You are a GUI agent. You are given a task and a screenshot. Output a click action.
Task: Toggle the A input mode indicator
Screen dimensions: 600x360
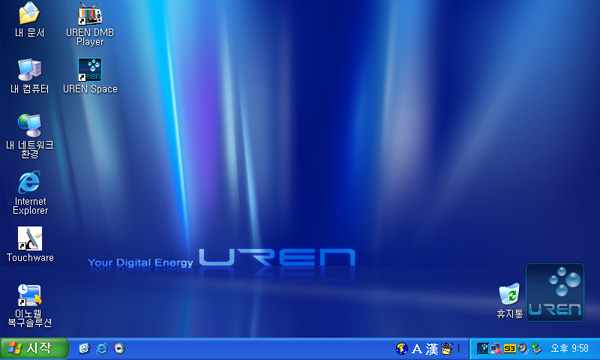(x=417, y=349)
